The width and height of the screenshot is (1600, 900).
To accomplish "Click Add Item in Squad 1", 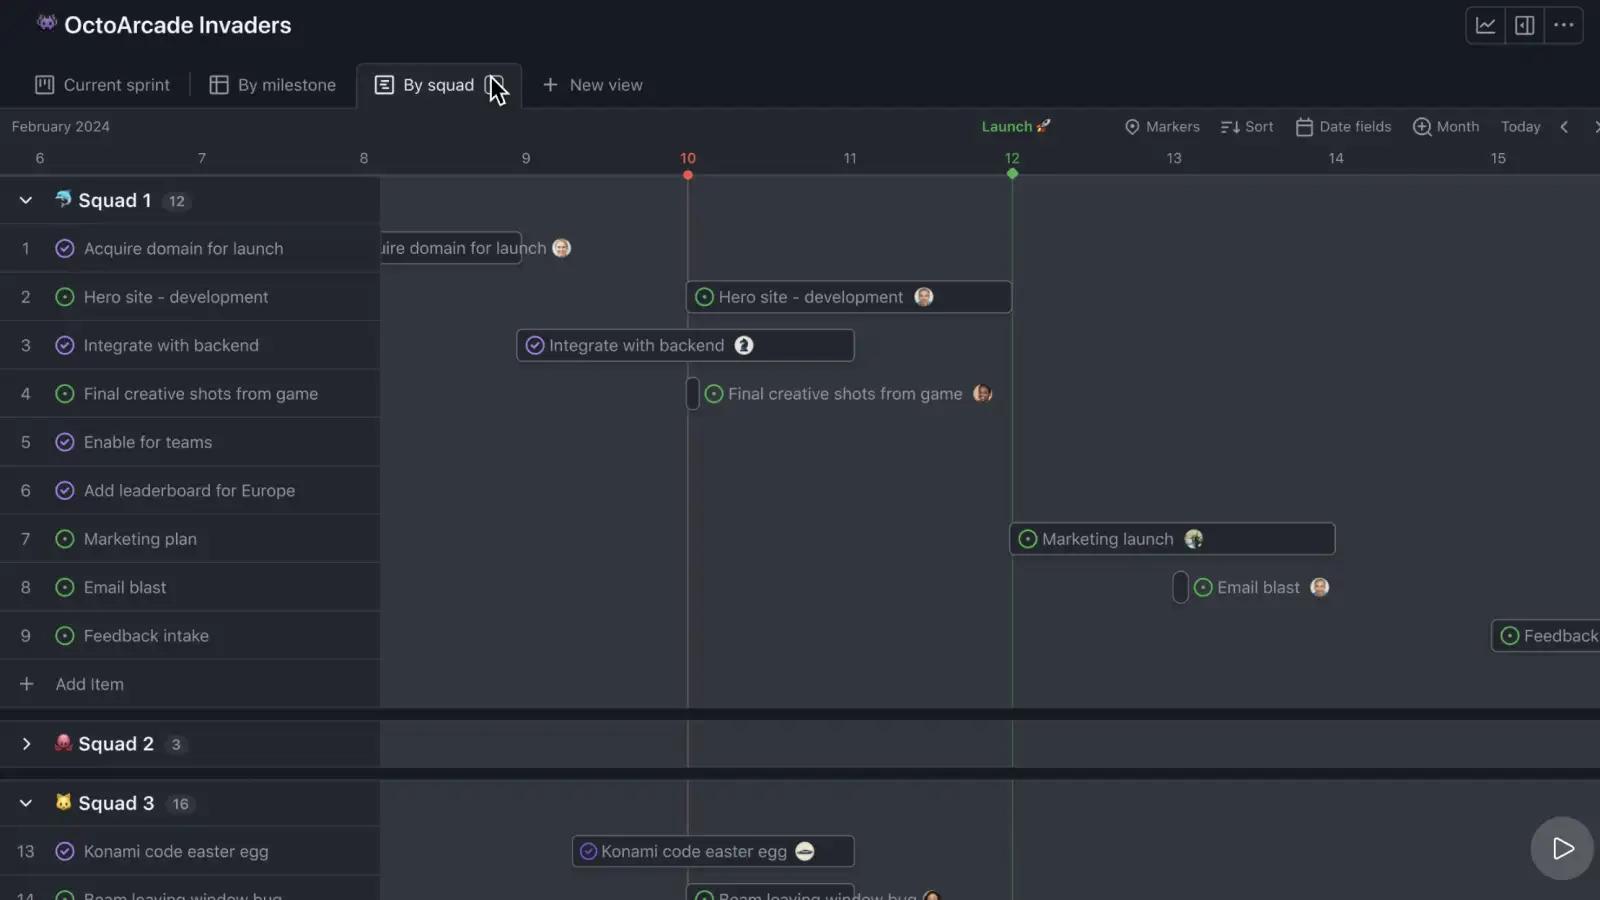I will (x=90, y=685).
